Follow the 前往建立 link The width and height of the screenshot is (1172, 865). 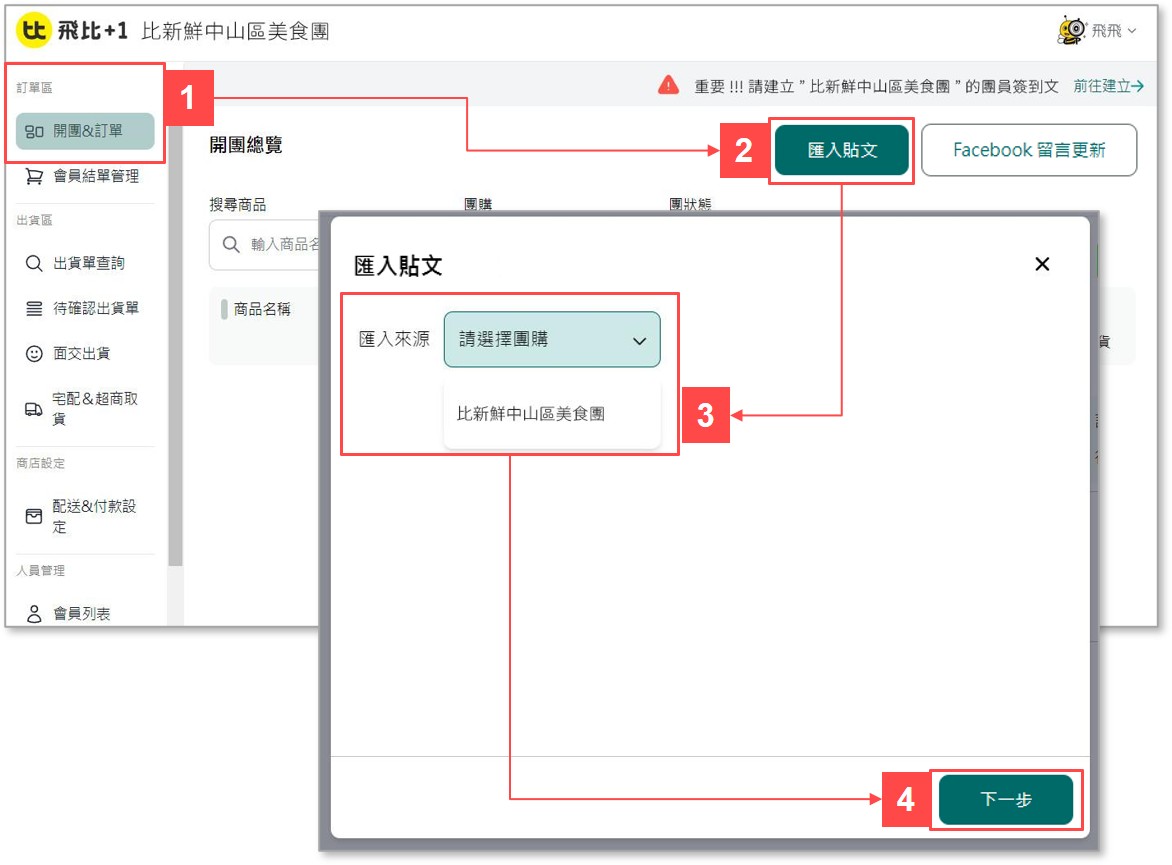[x=1108, y=86]
